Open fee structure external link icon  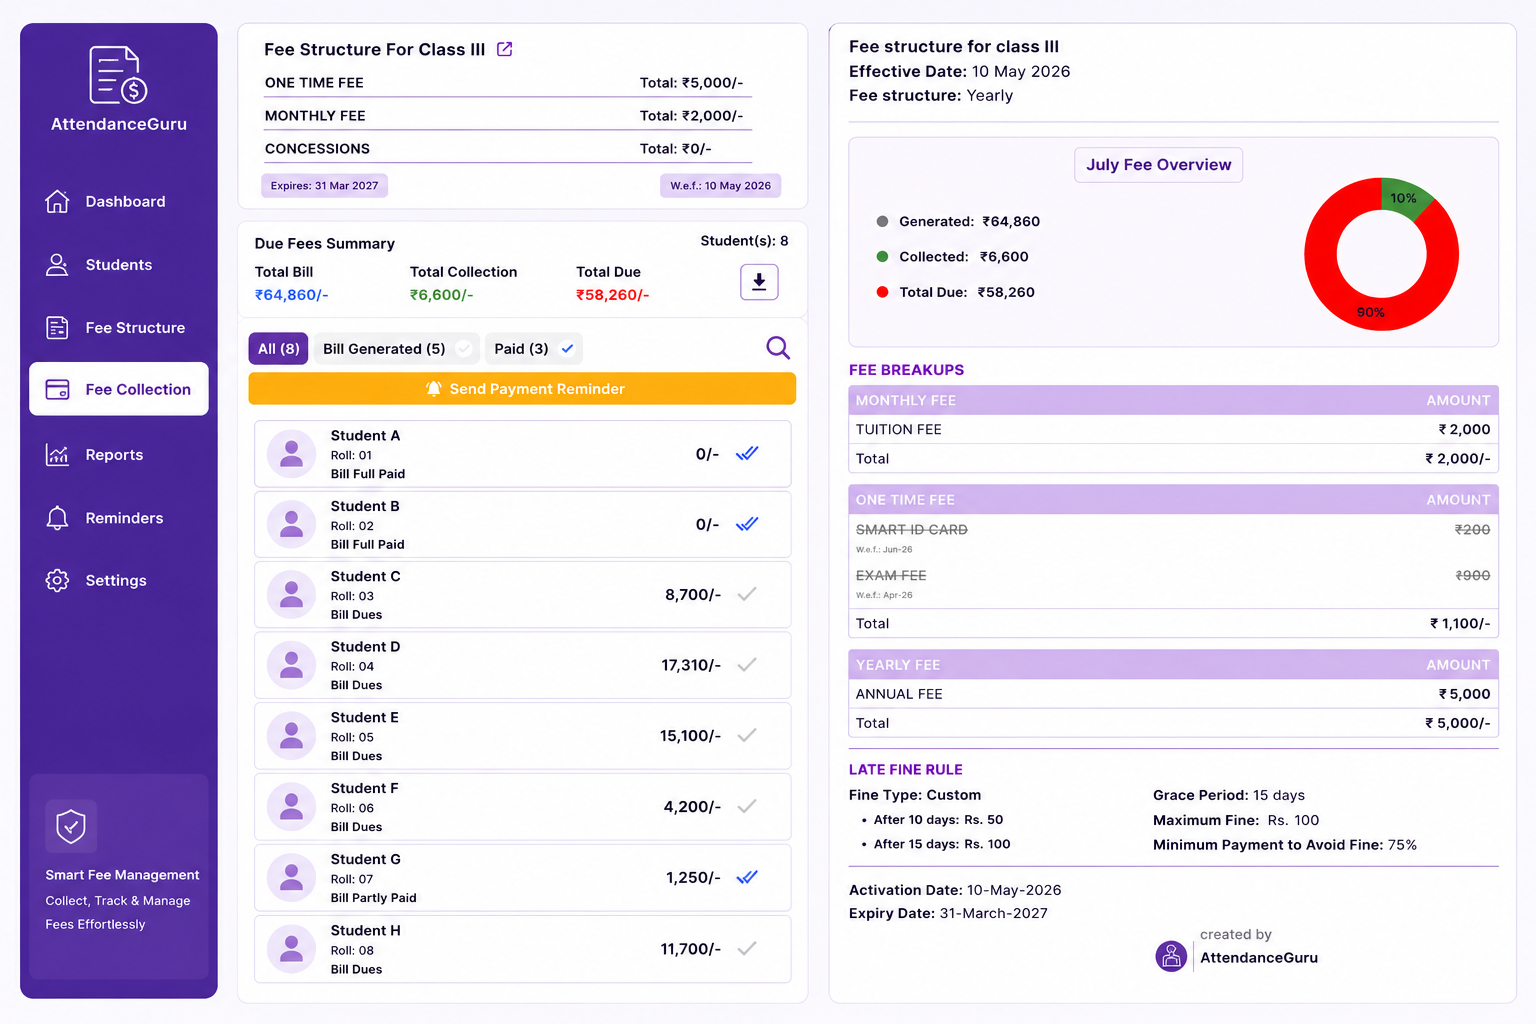(x=505, y=49)
